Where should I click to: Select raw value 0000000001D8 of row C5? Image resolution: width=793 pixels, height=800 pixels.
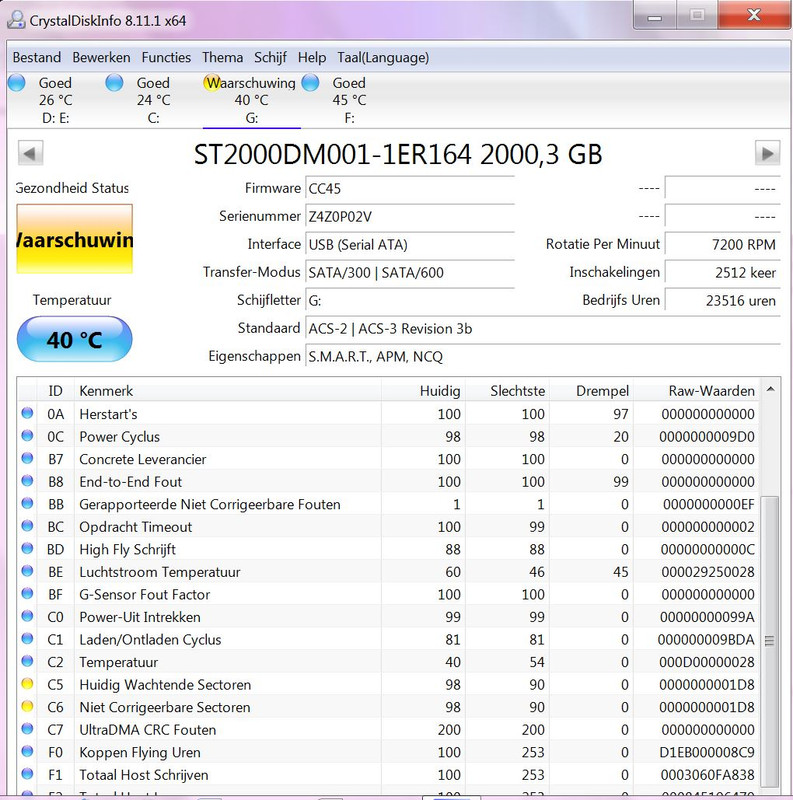pyautogui.click(x=706, y=685)
